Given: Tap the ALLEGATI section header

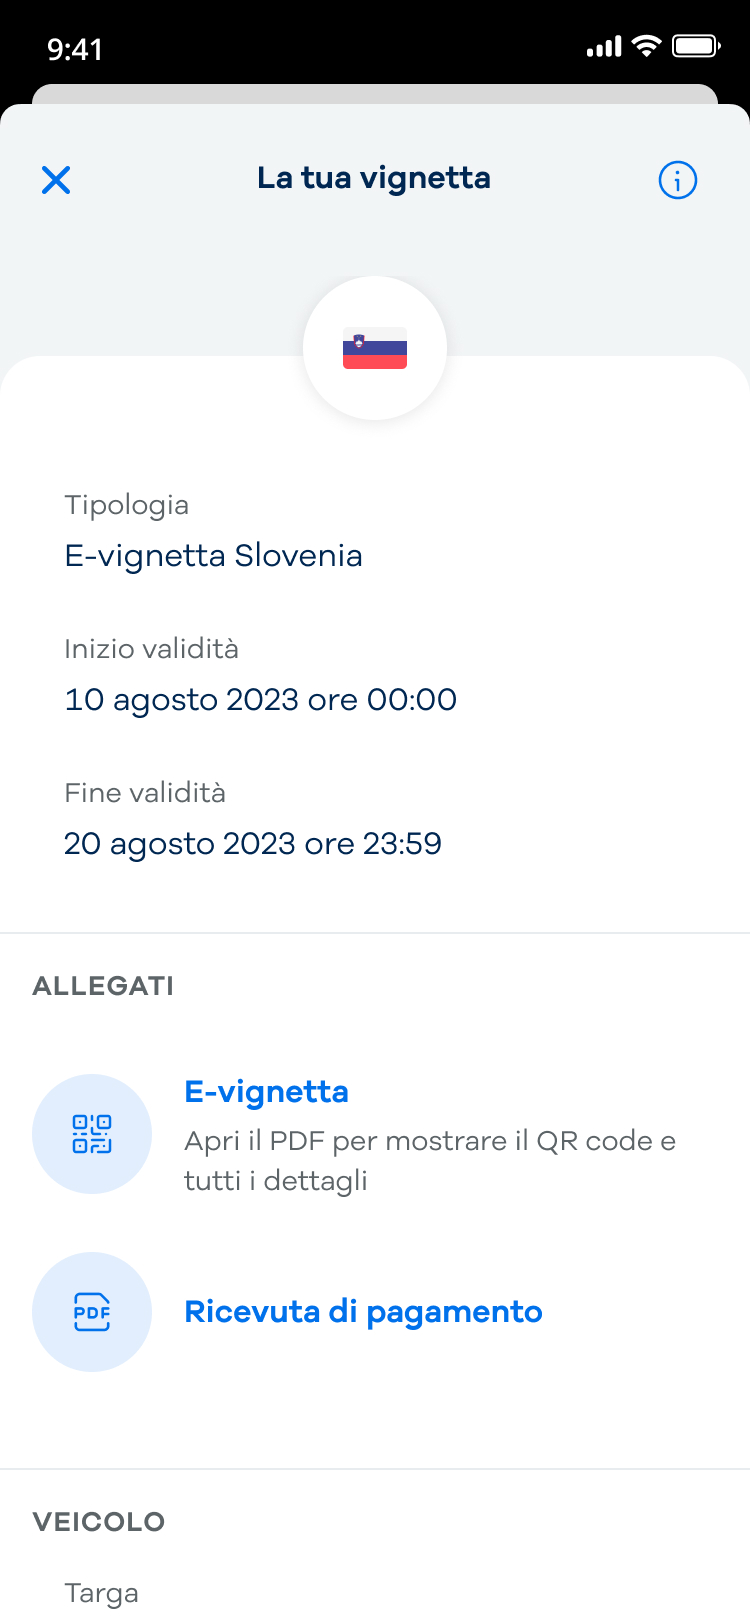Looking at the screenshot, I should [x=103, y=986].
